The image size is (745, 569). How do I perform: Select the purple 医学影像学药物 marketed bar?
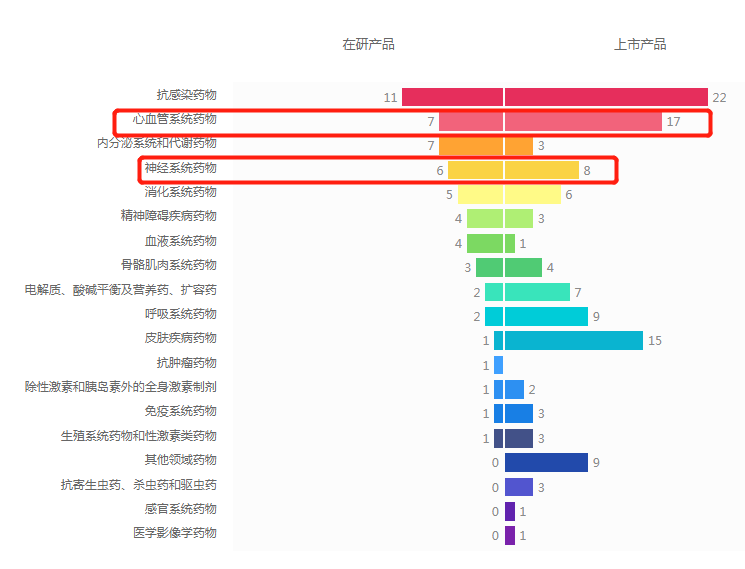coord(510,535)
